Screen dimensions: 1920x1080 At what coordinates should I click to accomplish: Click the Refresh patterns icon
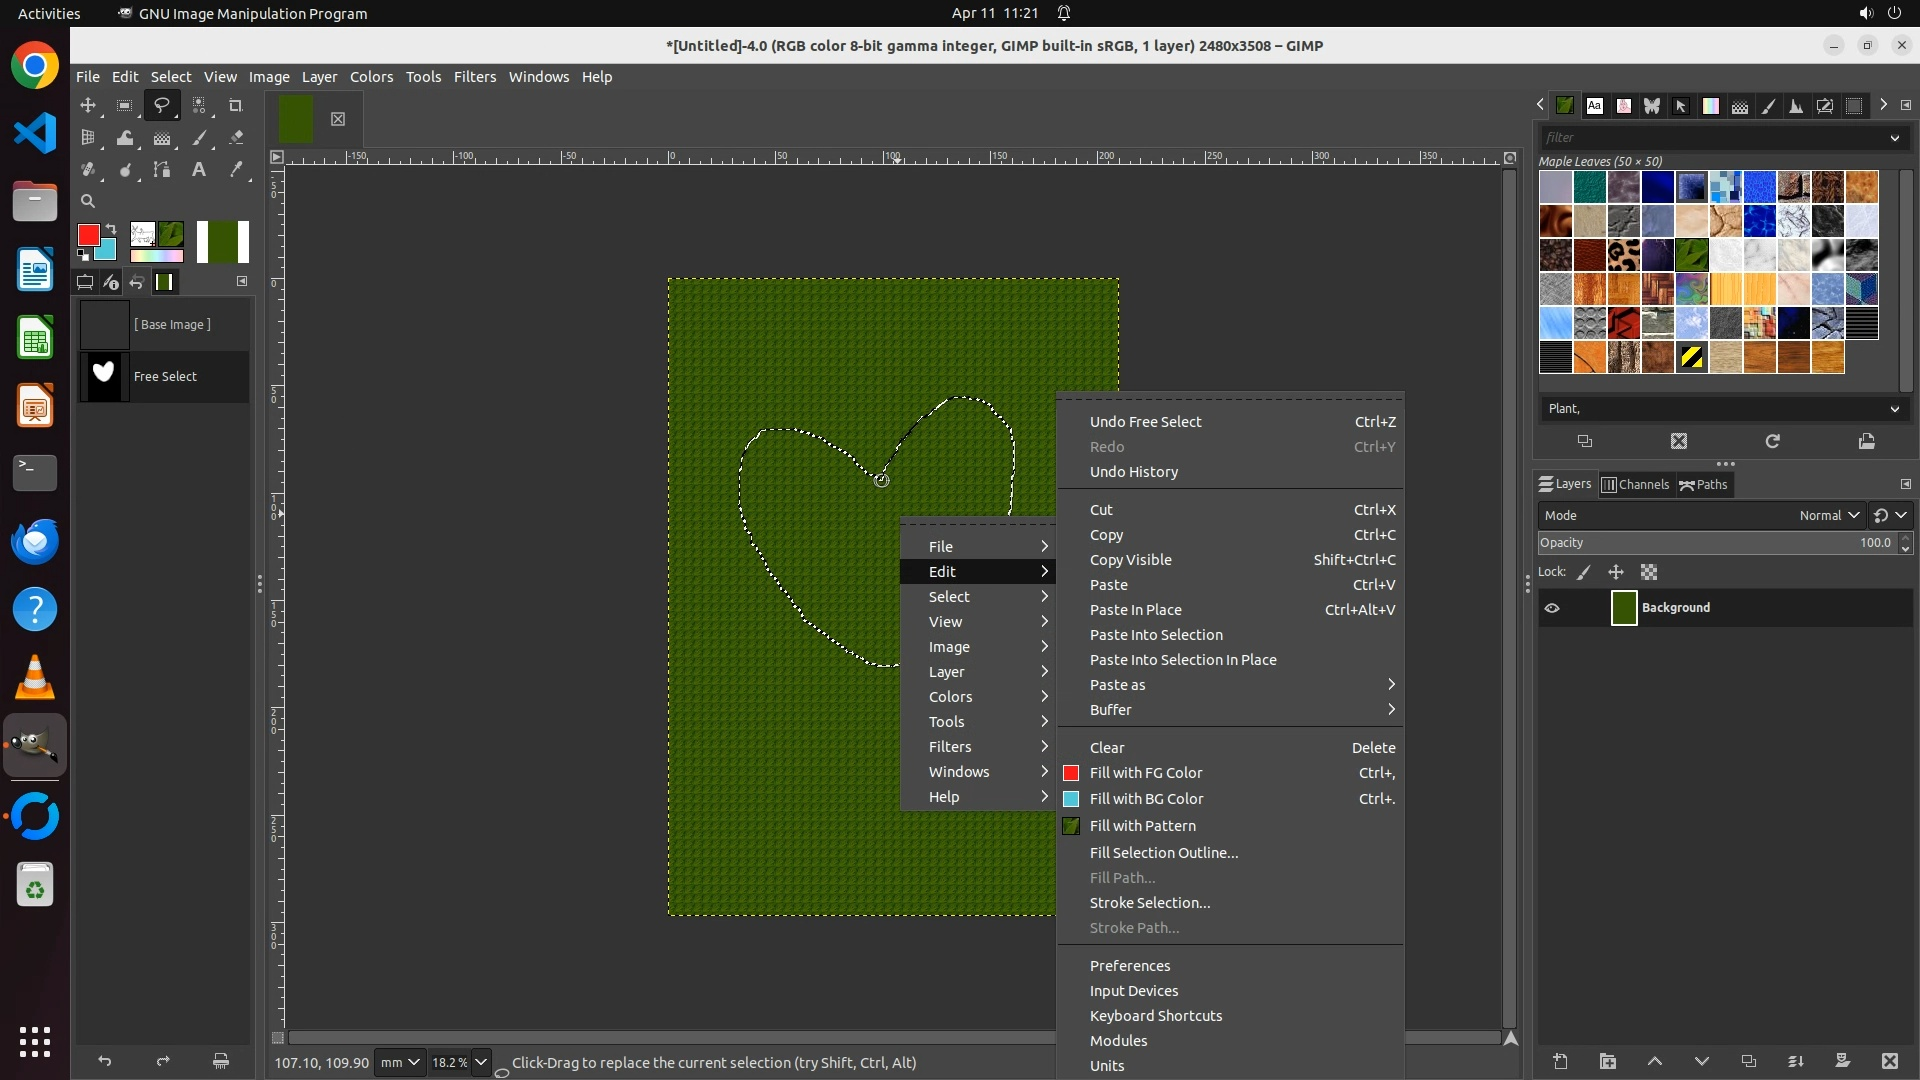tap(1772, 441)
